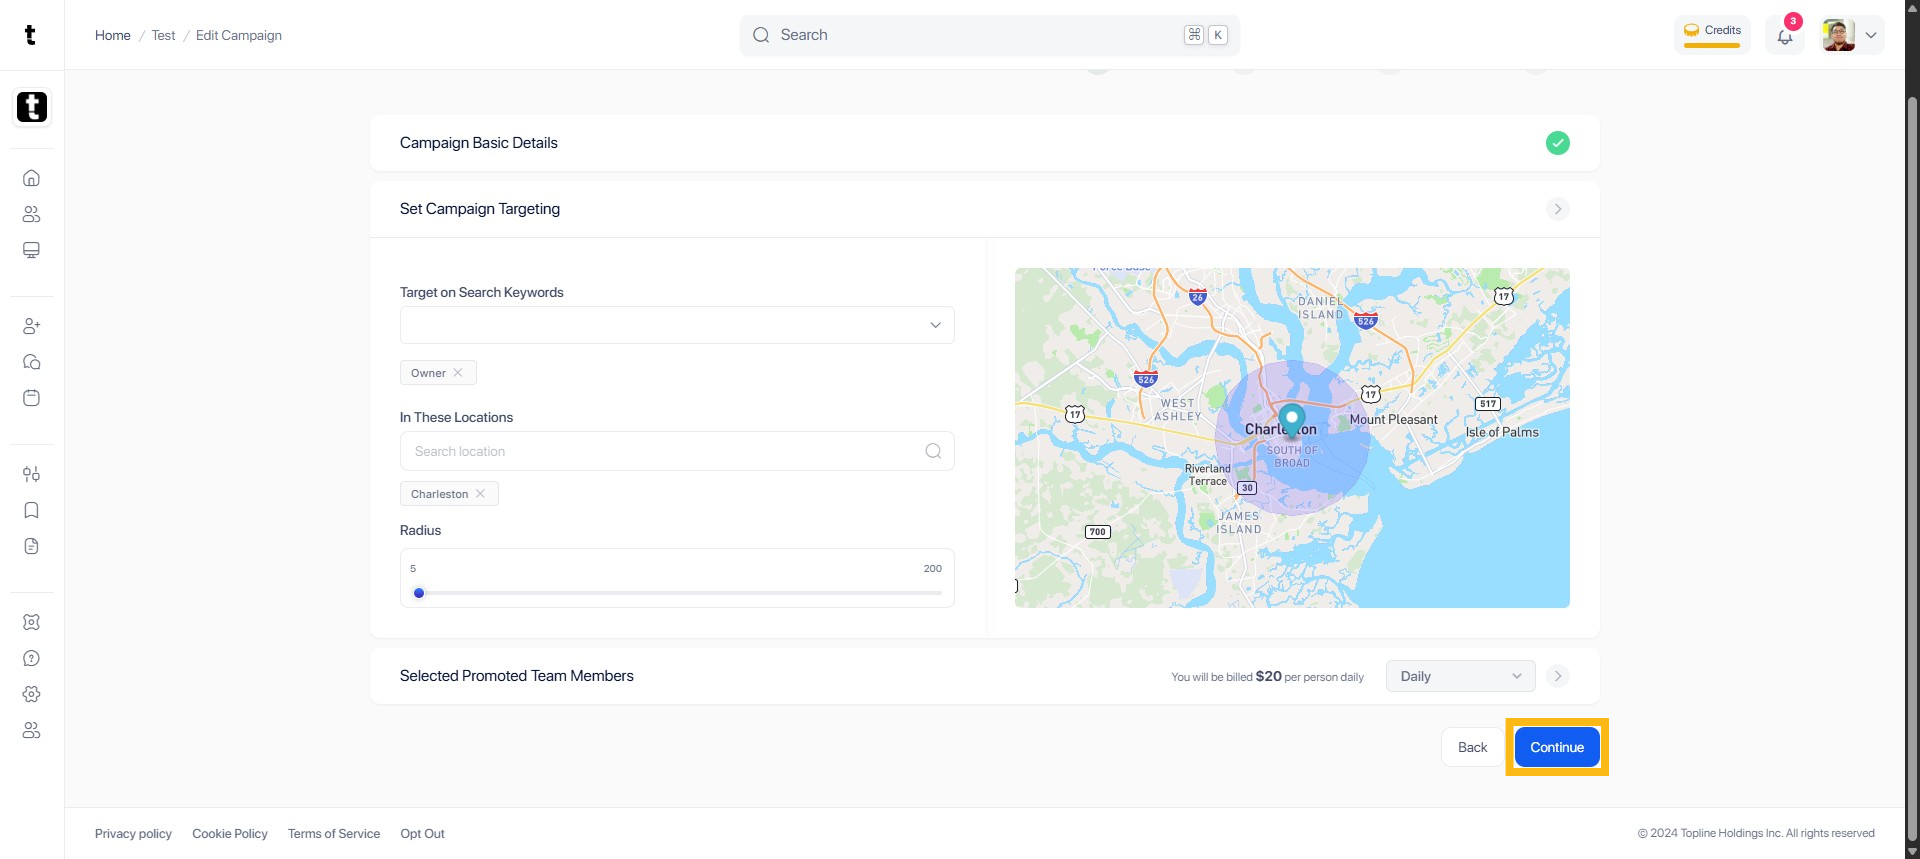The image size is (1920, 859).
Task: Open the Cookie Policy link
Action: [230, 834]
